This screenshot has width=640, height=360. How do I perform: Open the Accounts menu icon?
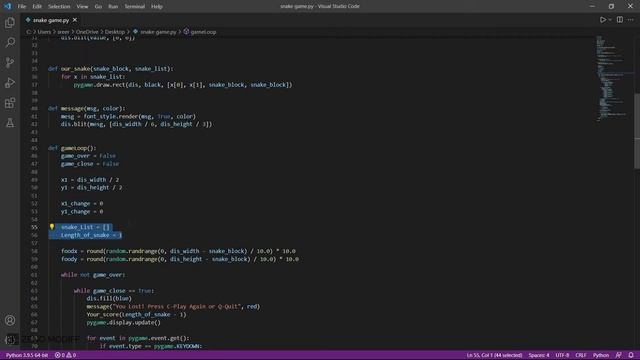[10, 320]
